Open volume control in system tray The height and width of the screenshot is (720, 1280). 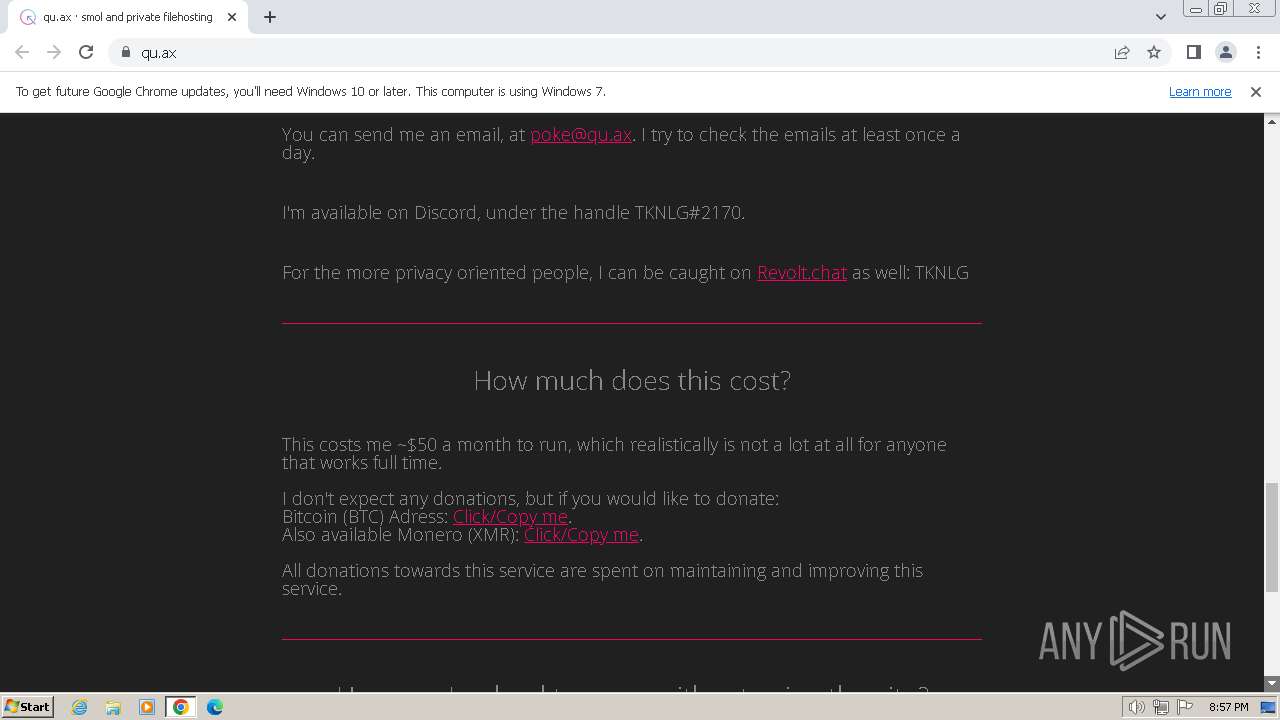click(1137, 707)
